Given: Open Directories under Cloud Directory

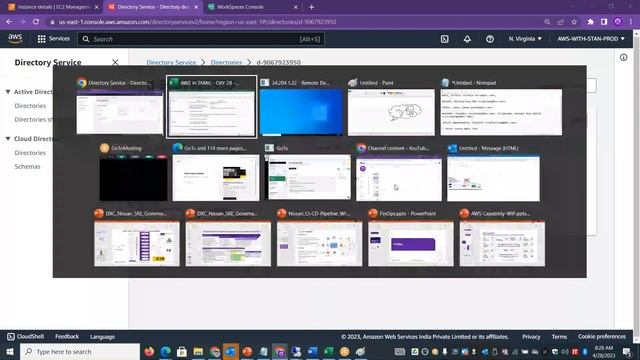Looking at the screenshot, I should point(30,153).
